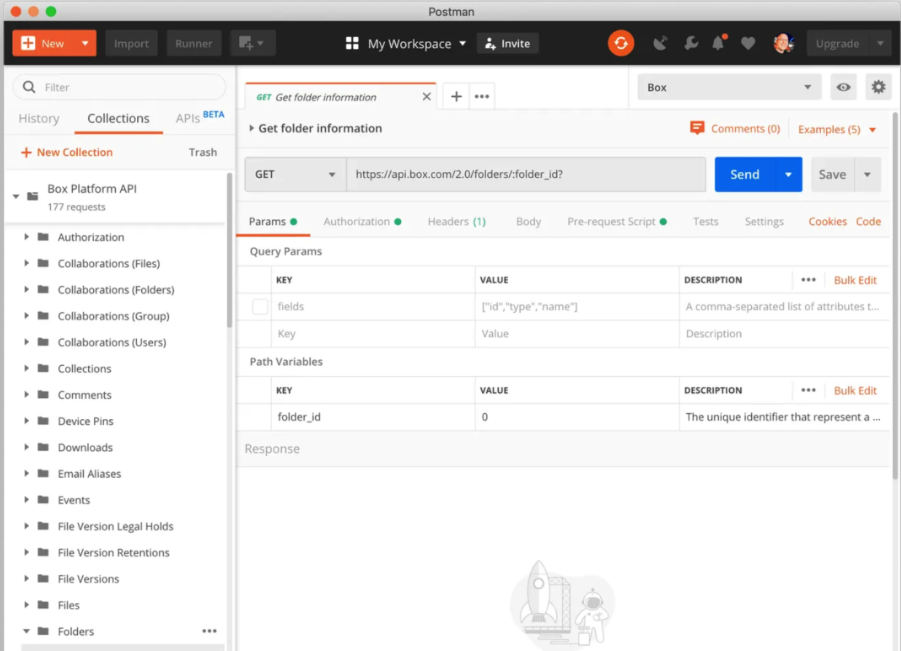This screenshot has width=901, height=651.
Task: Create a New Collection
Action: tap(67, 152)
